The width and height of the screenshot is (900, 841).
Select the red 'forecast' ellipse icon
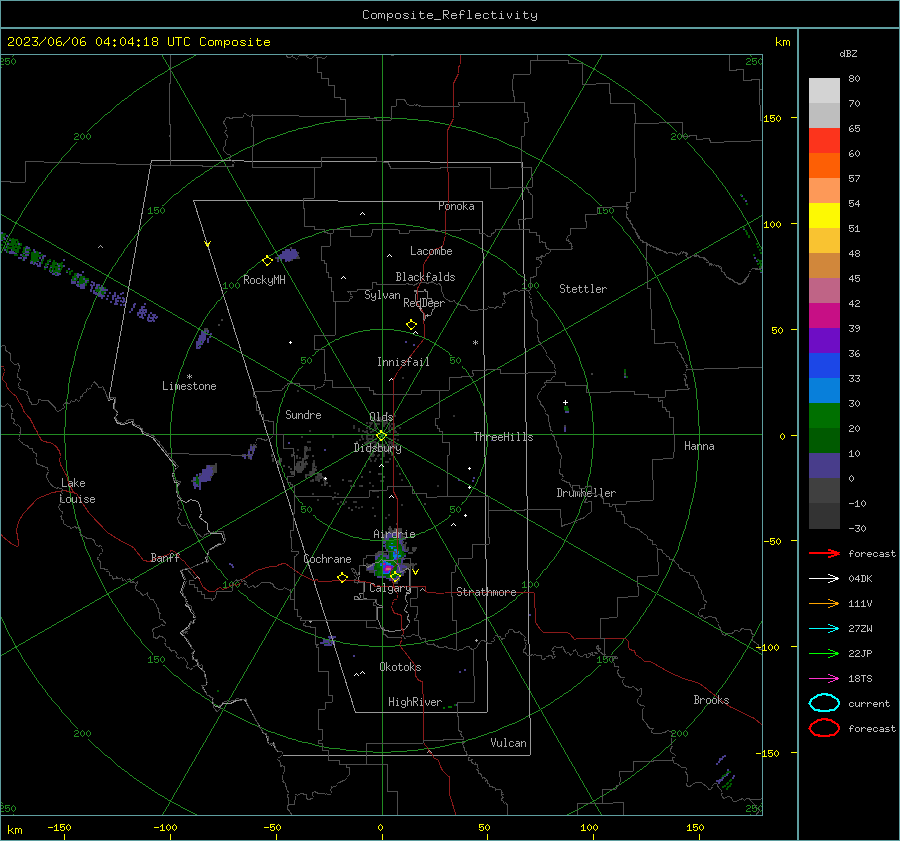(824, 728)
